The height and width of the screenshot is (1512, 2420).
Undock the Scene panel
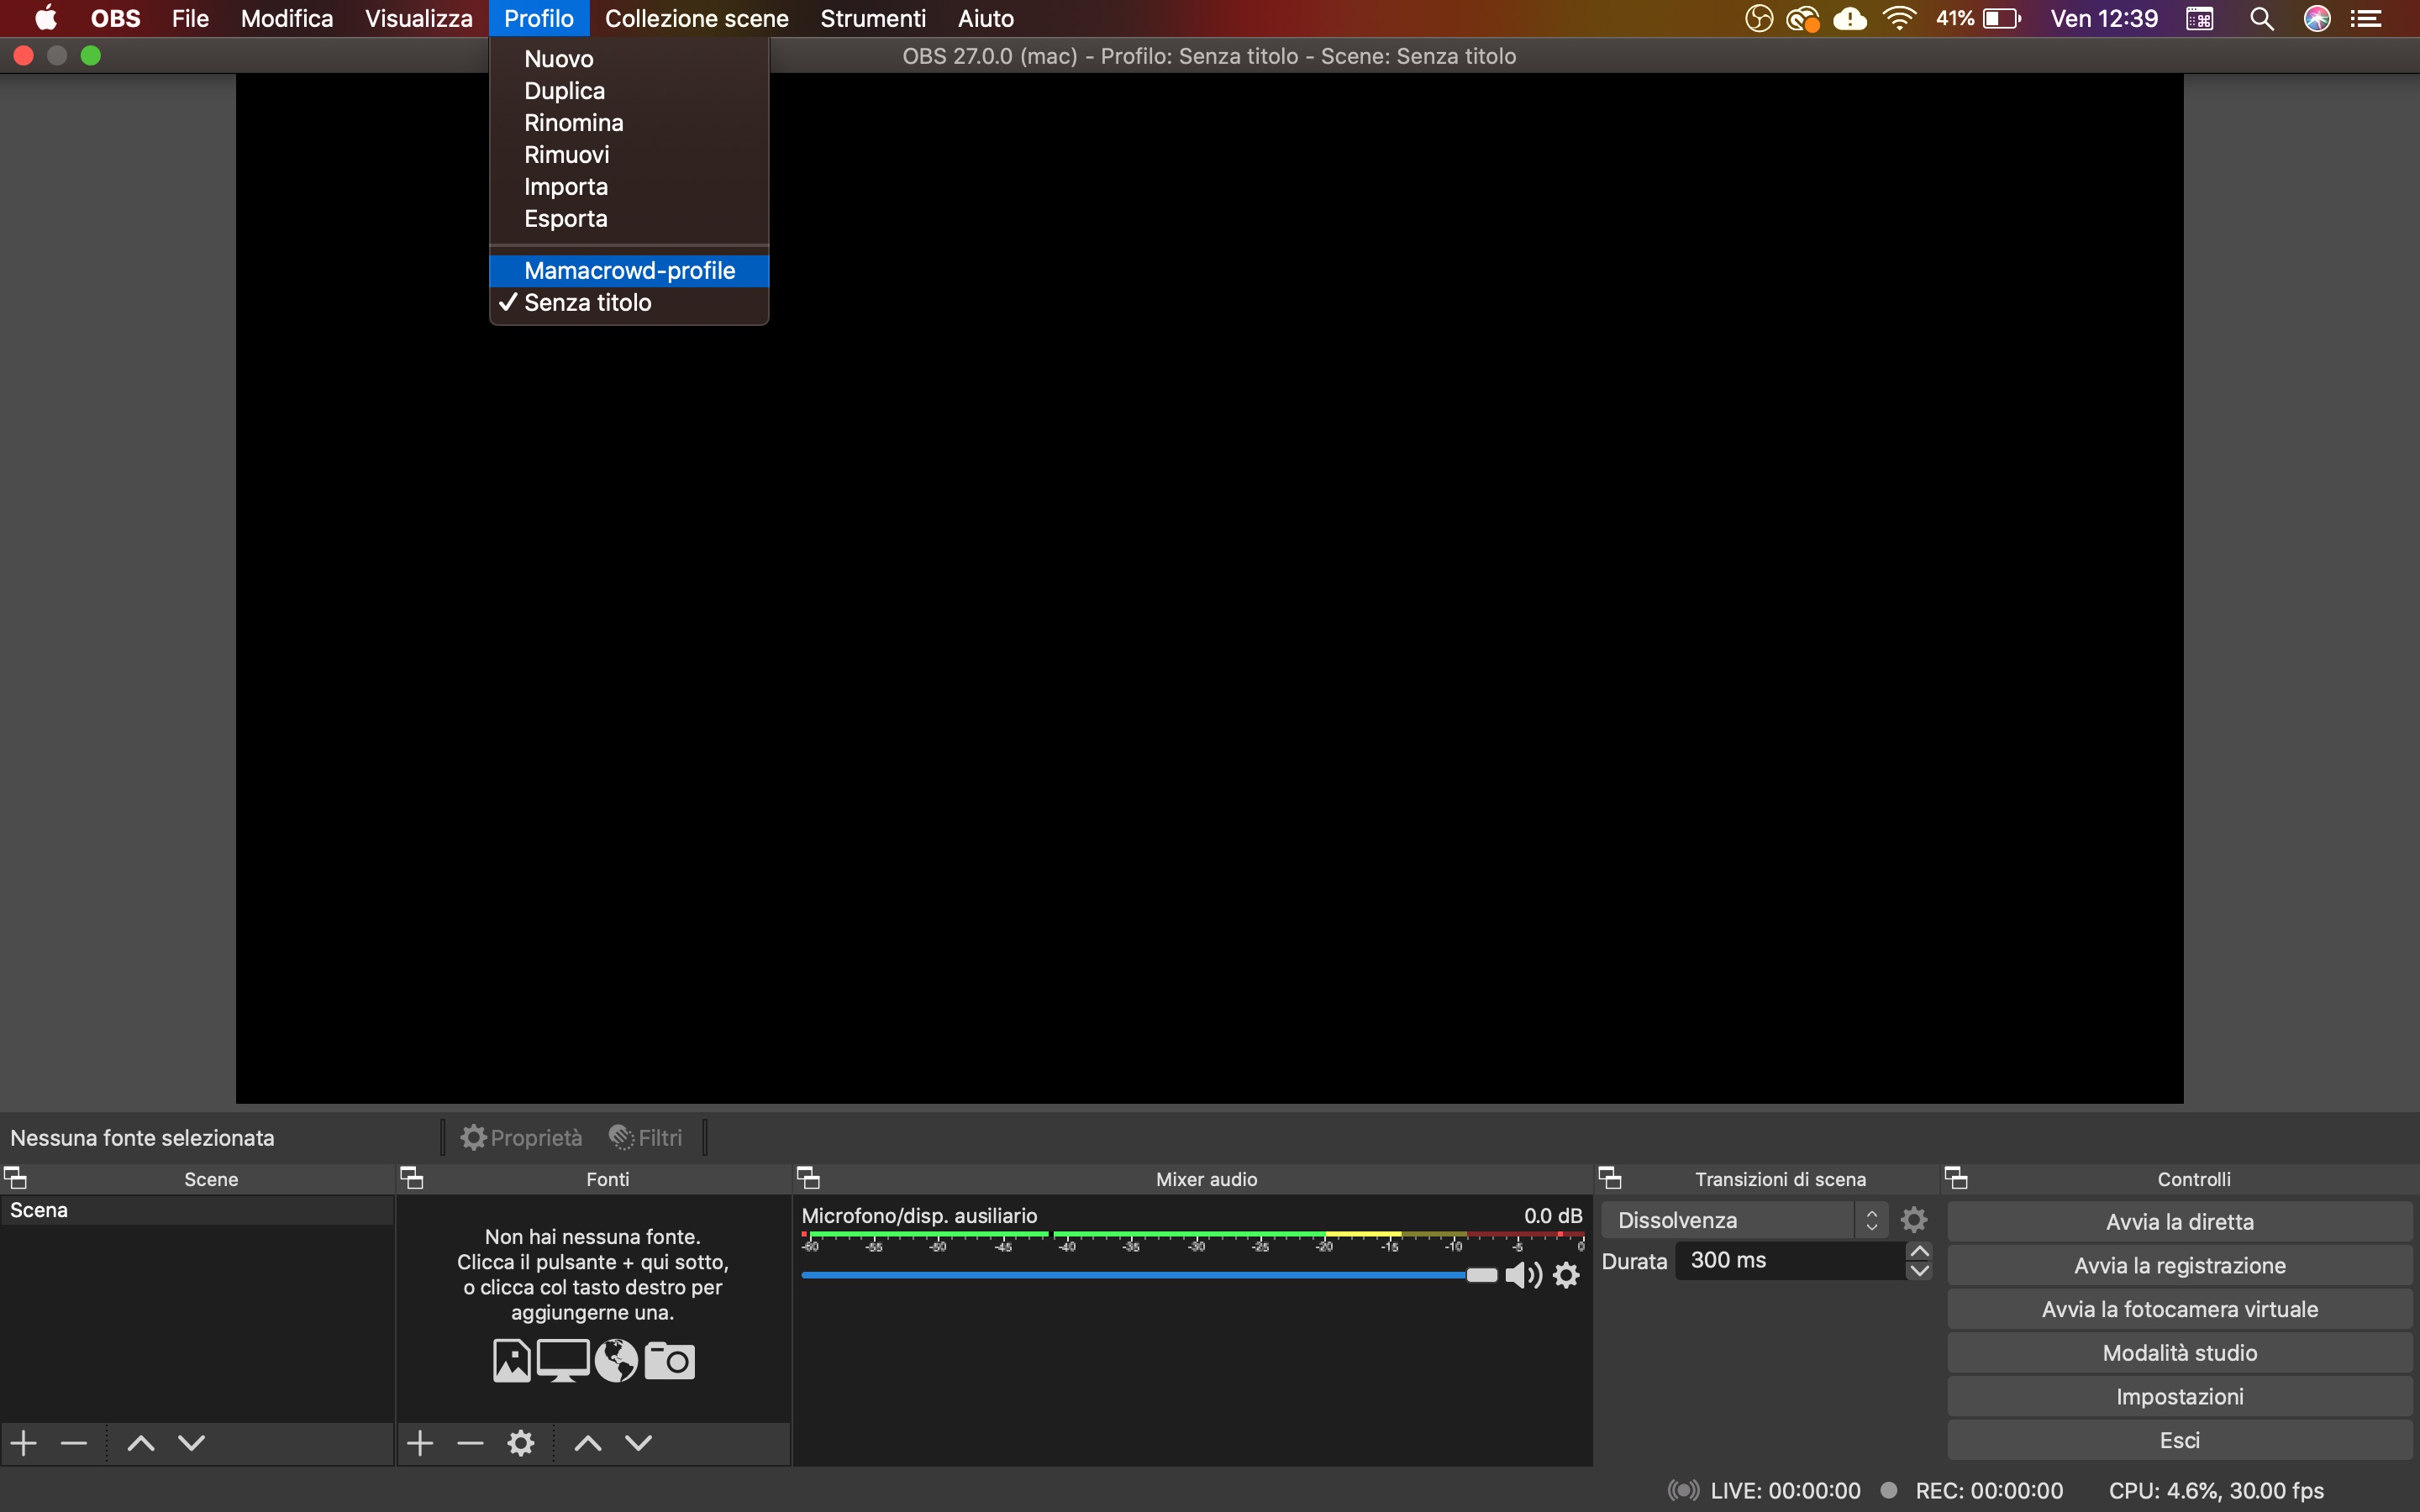pyautogui.click(x=16, y=1178)
